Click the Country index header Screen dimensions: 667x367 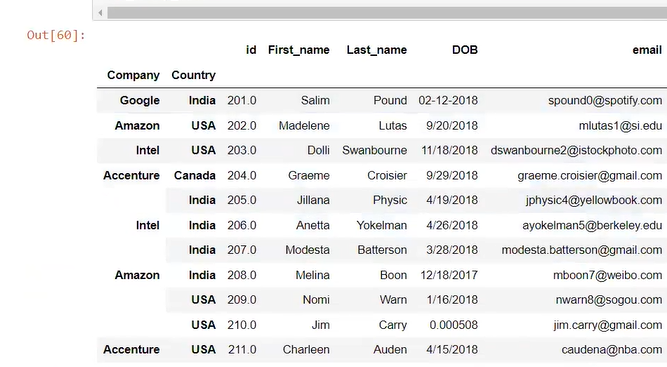(x=194, y=75)
